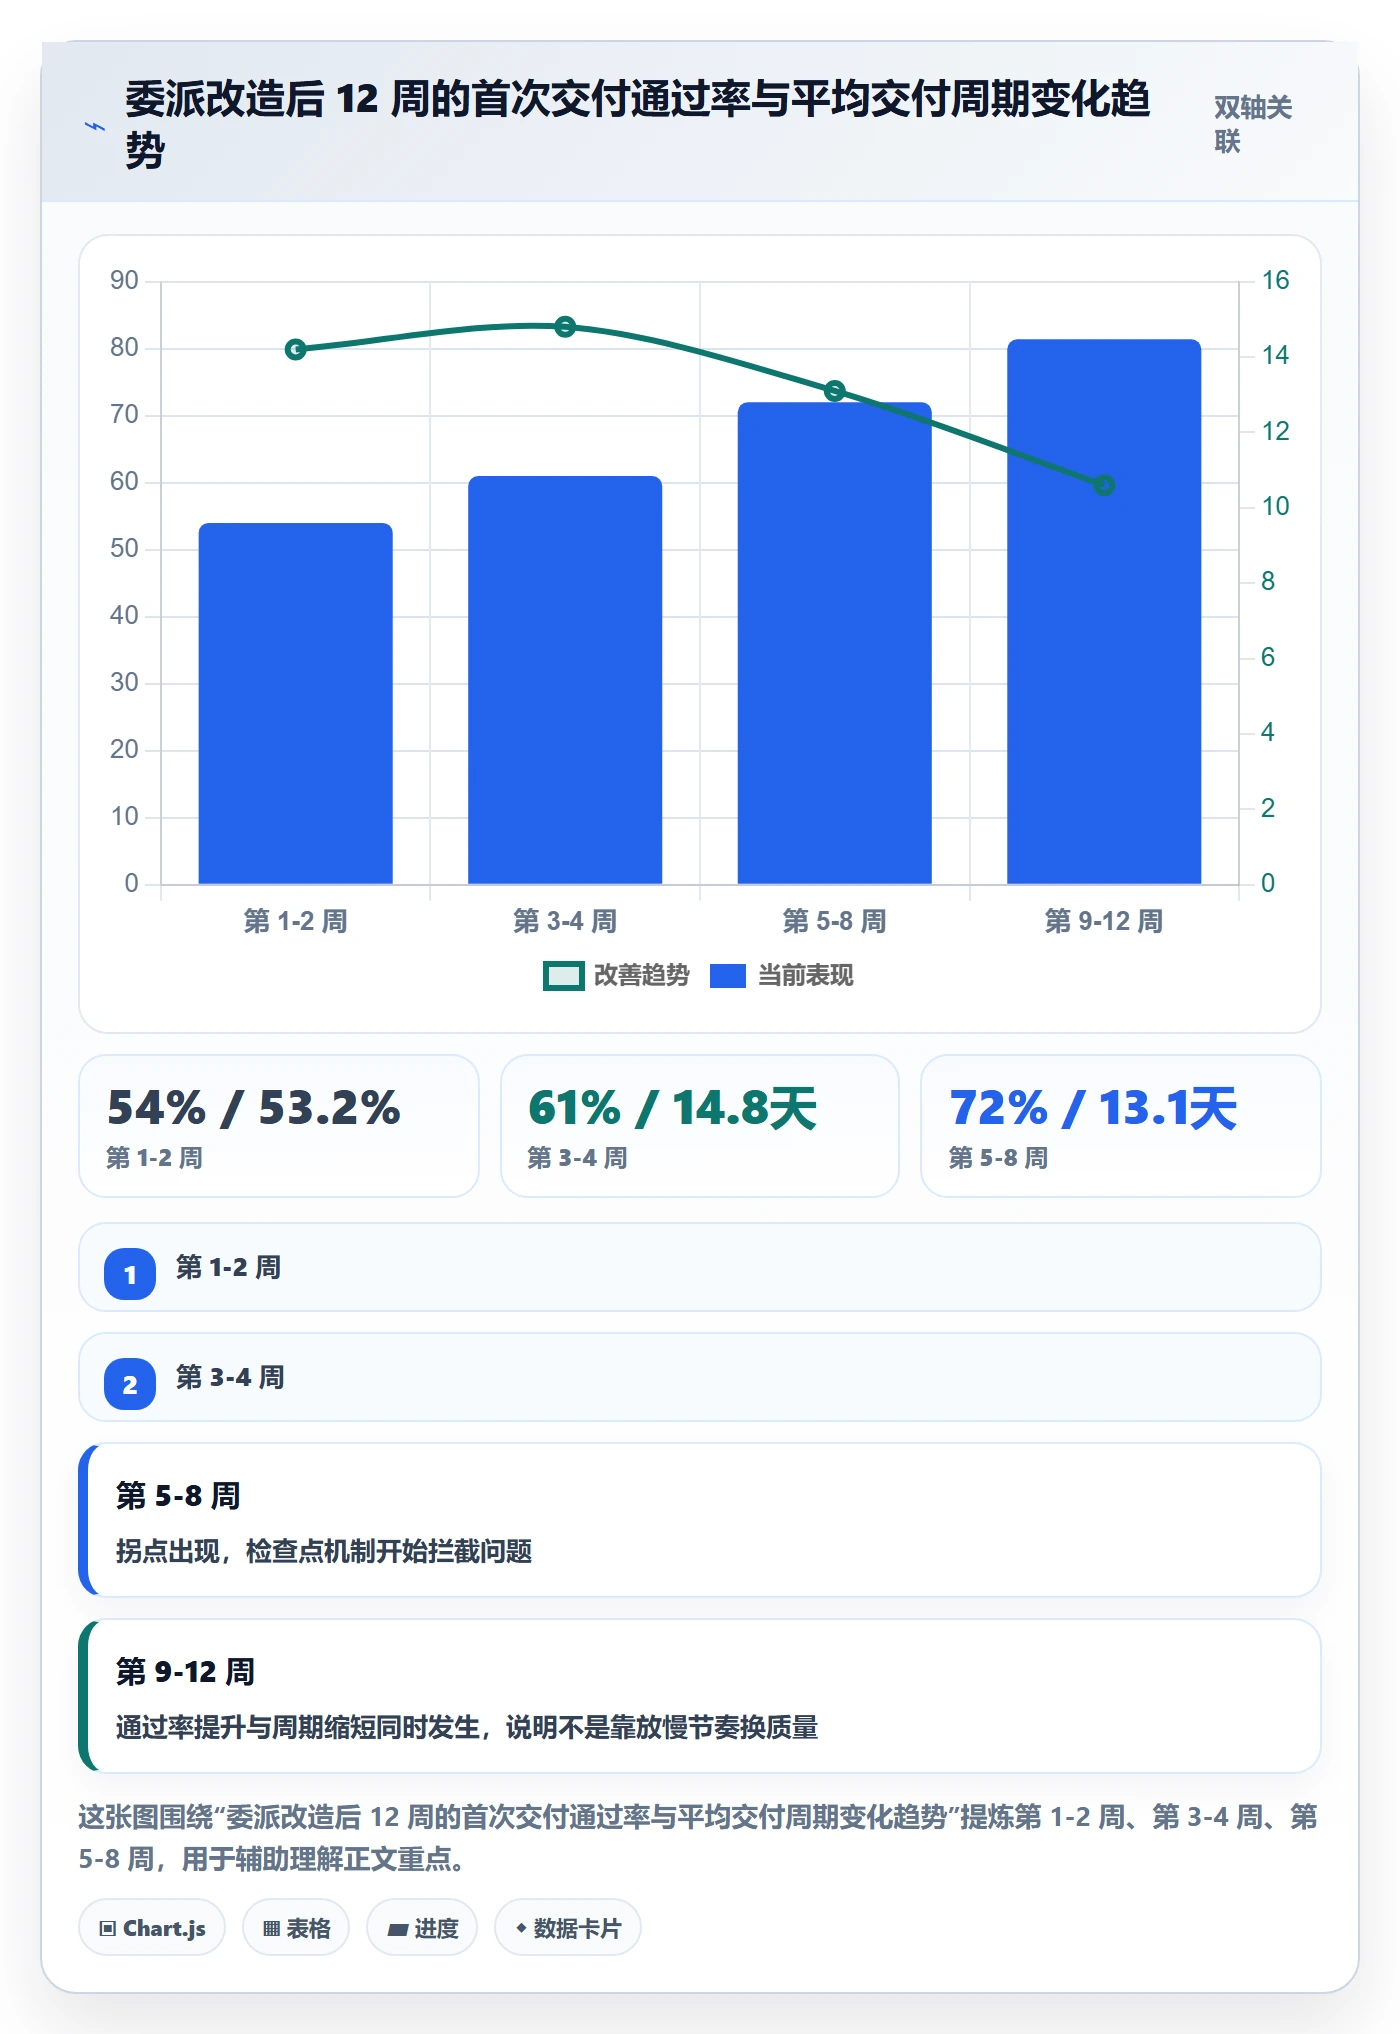Click the step number 2 badge
The image size is (1400, 2034).
[130, 1384]
